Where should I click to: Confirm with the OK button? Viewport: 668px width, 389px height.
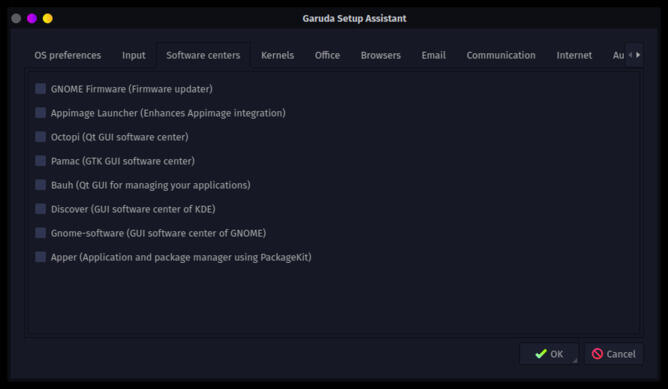549,354
